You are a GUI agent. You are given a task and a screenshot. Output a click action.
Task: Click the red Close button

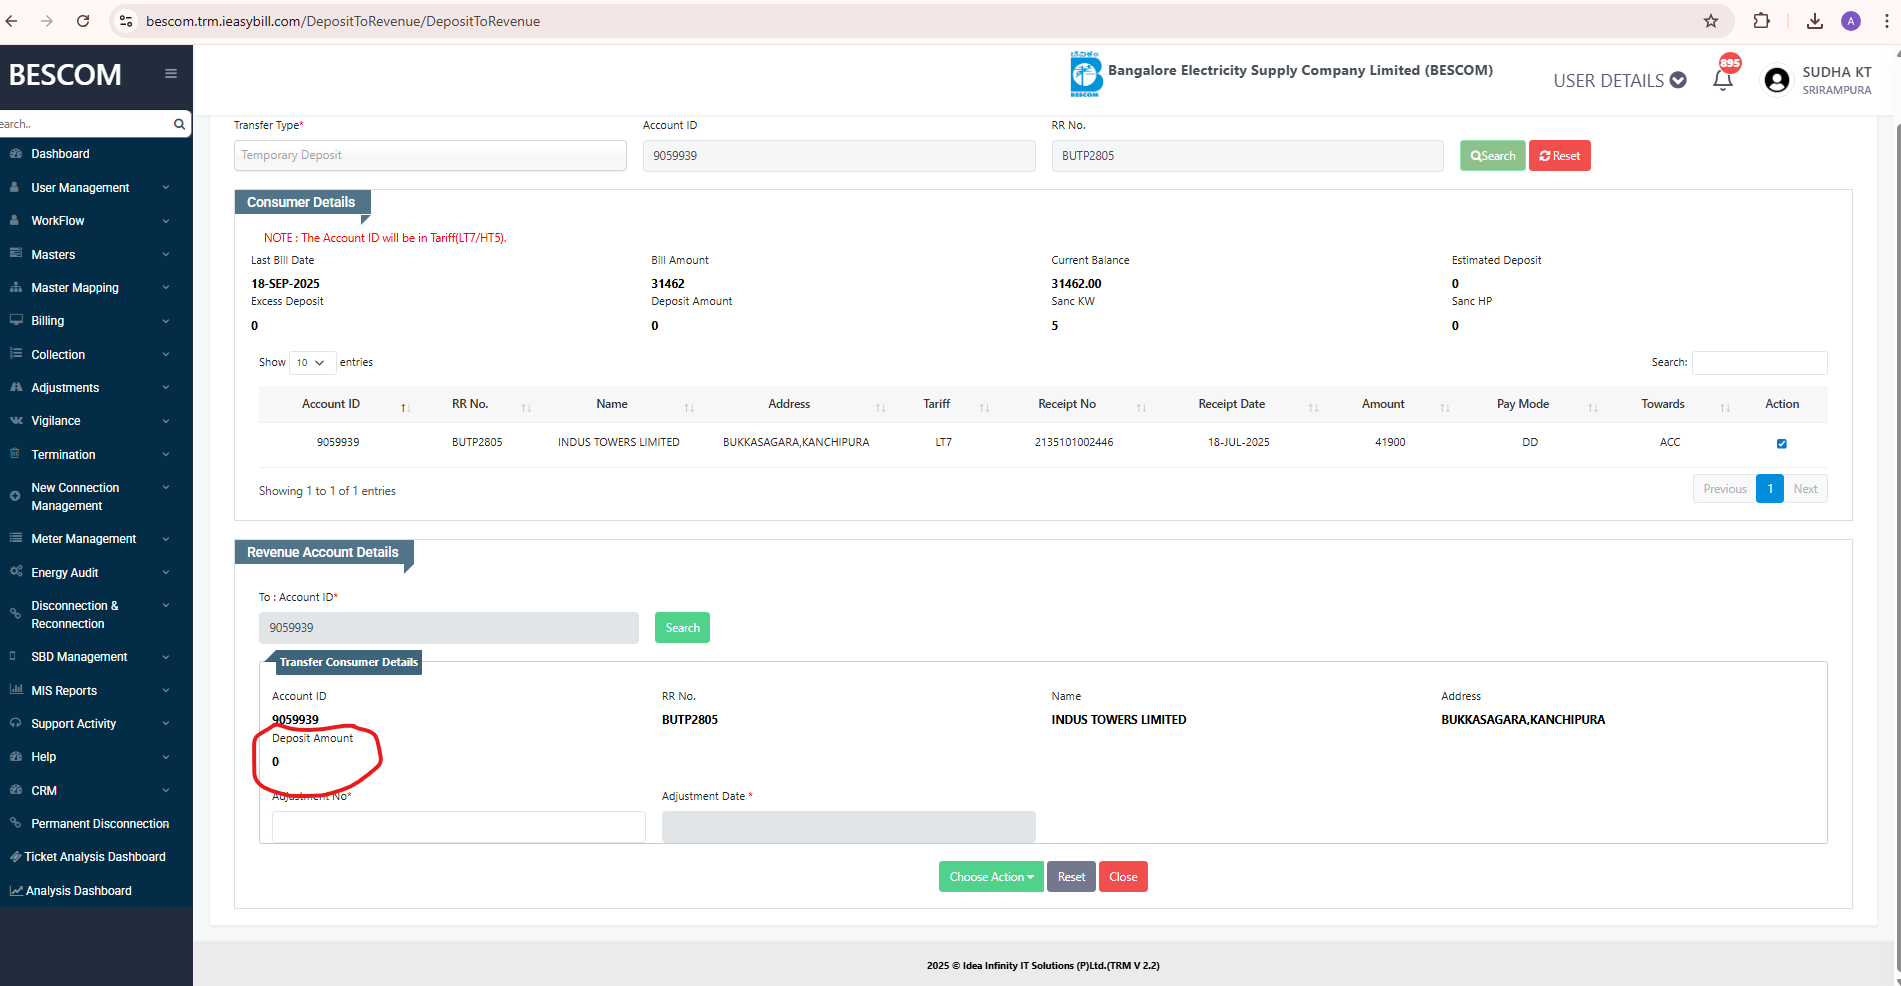1123,877
